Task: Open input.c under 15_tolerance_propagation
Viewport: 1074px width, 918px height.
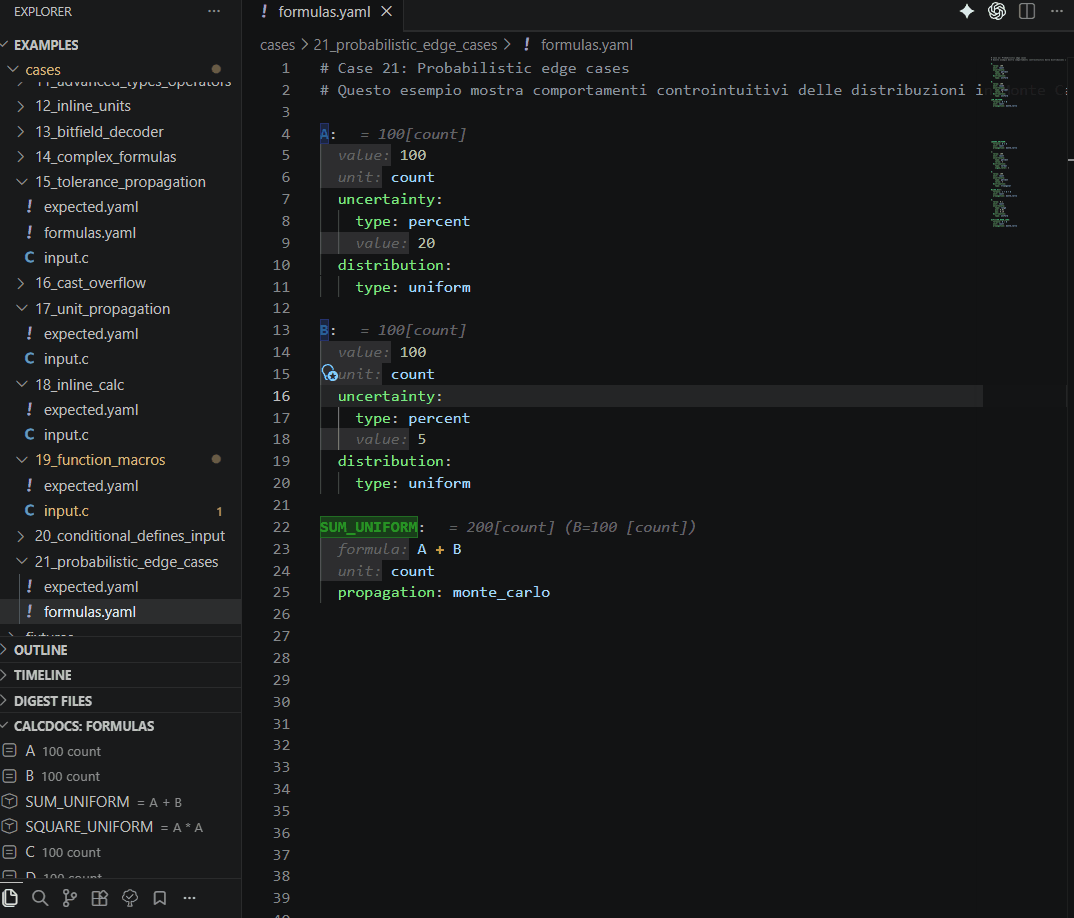Action: click(66, 258)
